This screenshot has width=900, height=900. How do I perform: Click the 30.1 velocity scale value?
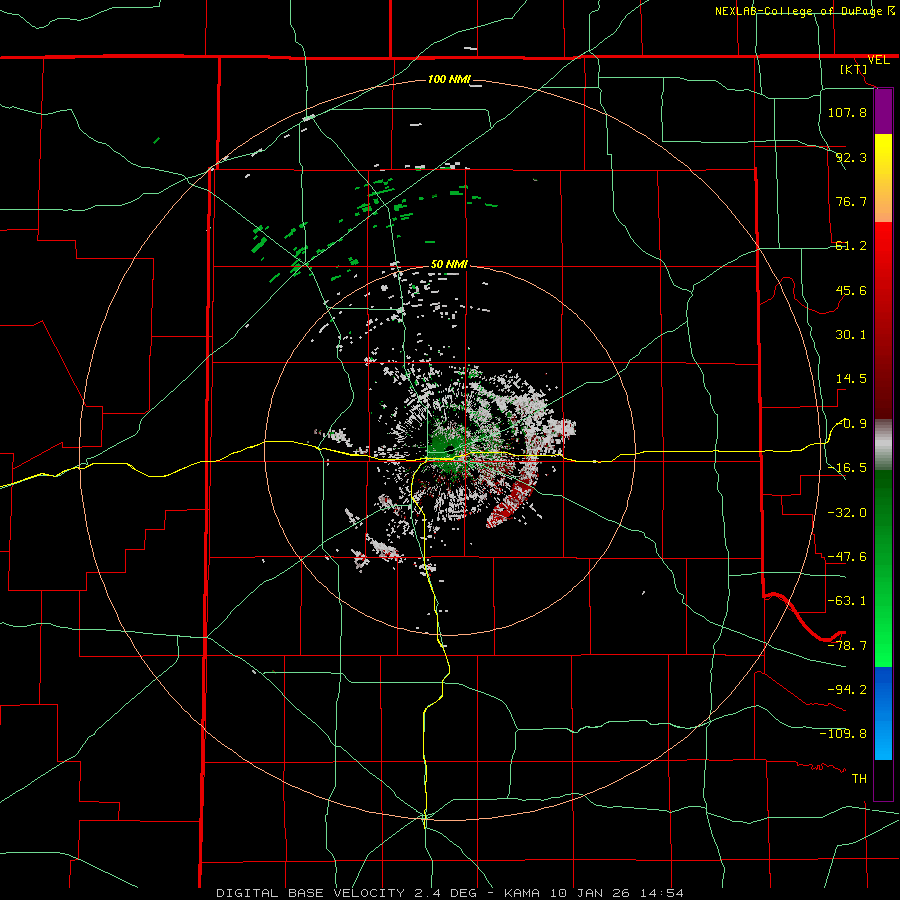point(851,335)
